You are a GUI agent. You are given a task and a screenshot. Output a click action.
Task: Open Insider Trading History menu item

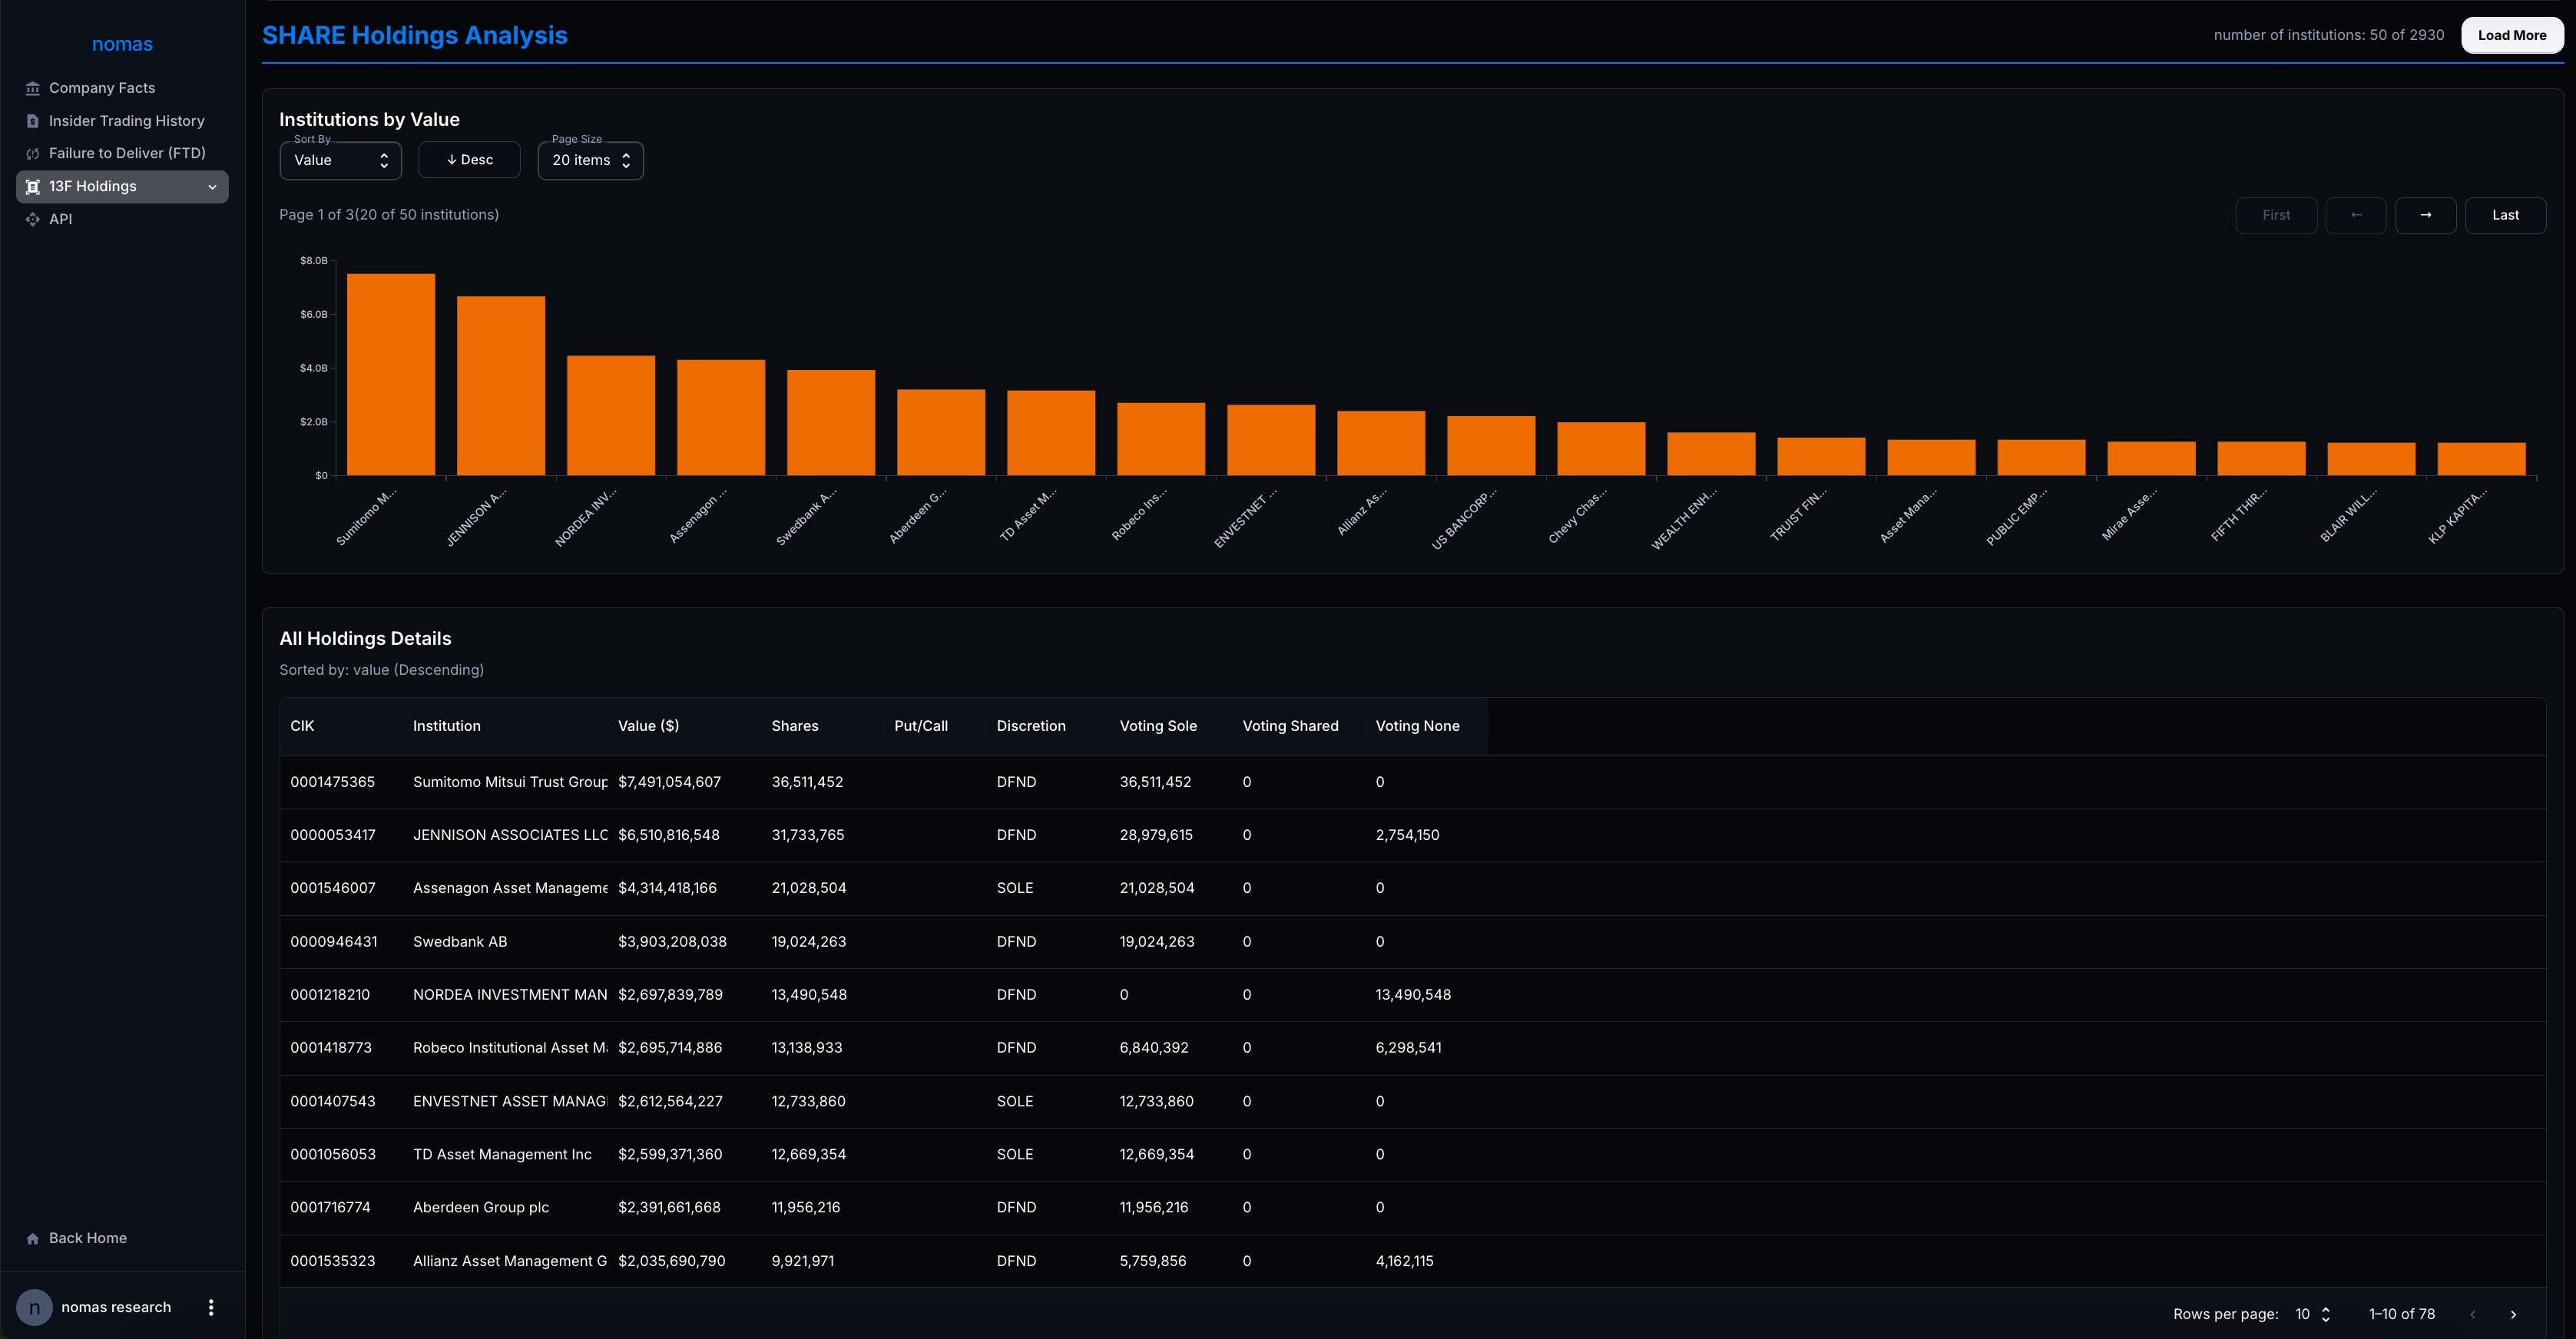pos(126,121)
